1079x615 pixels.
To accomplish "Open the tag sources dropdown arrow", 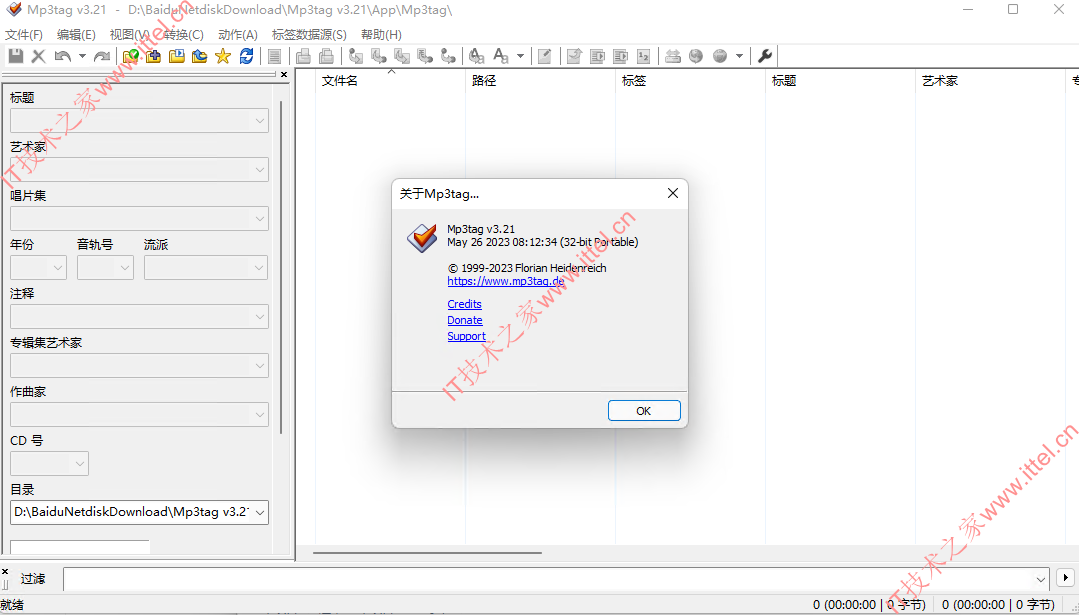I will coord(739,56).
